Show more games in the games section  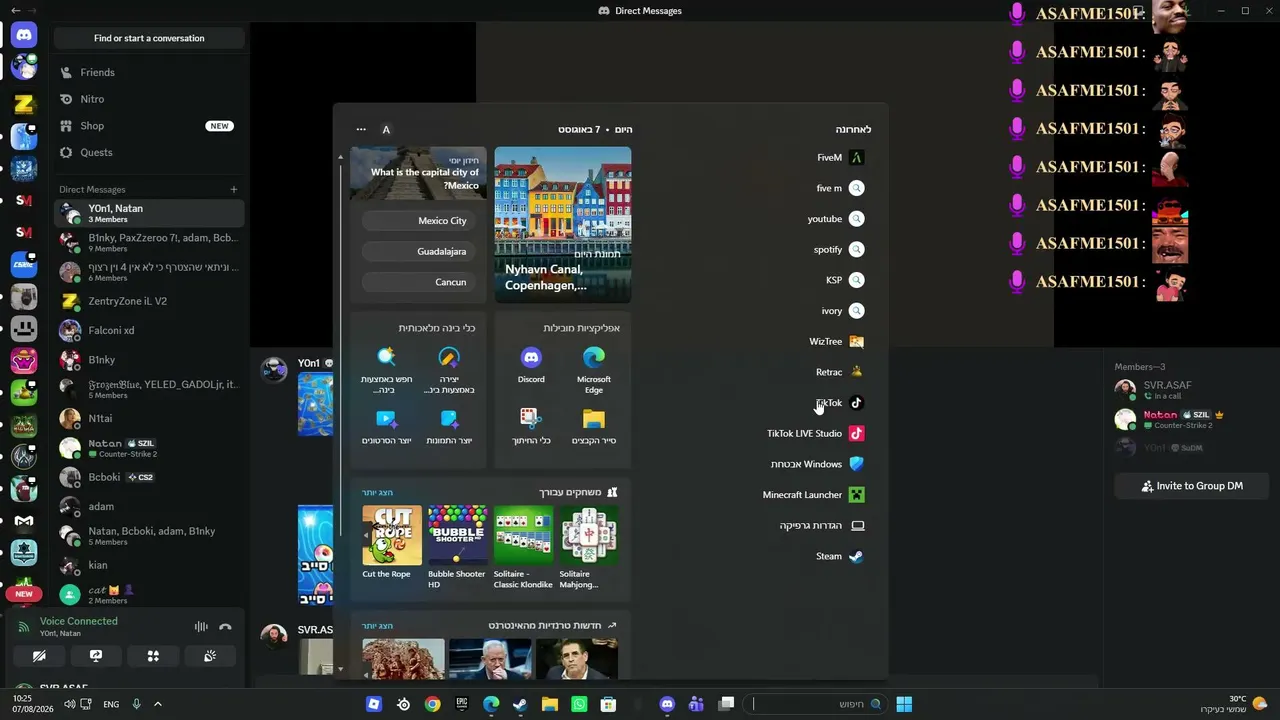(378, 492)
